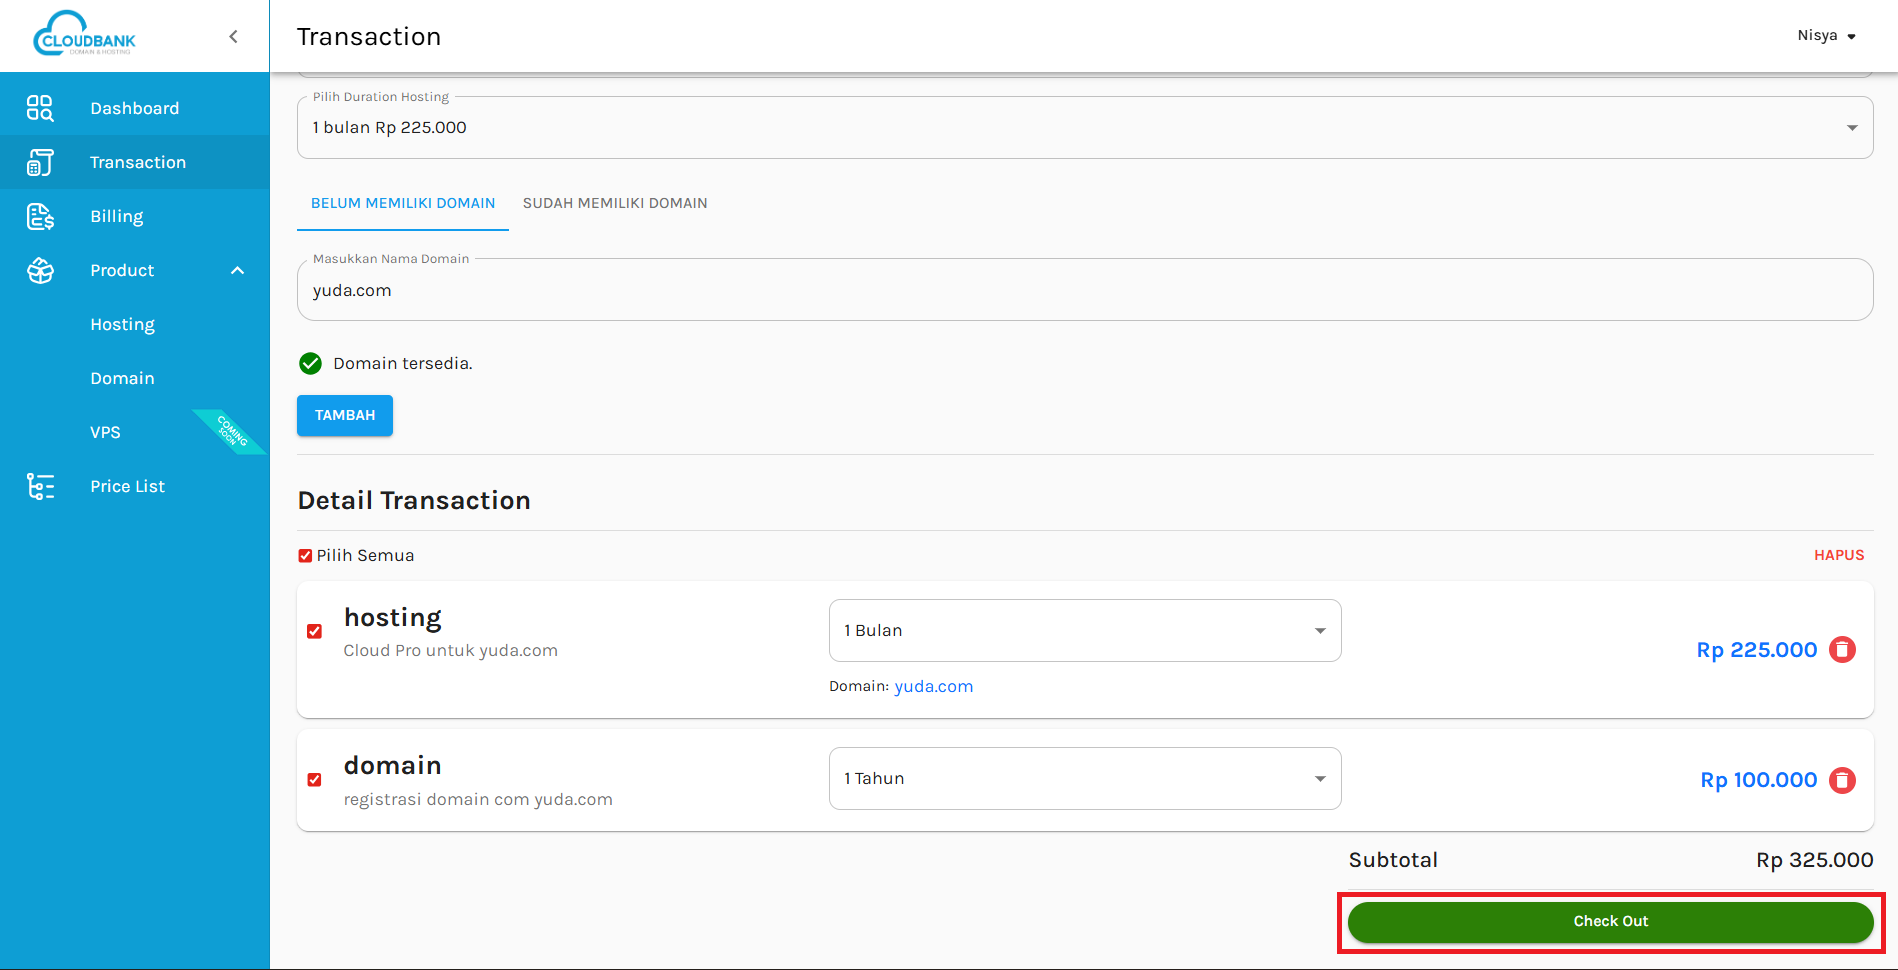The height and width of the screenshot is (970, 1898).
Task: Click the Price List icon
Action: [40, 486]
